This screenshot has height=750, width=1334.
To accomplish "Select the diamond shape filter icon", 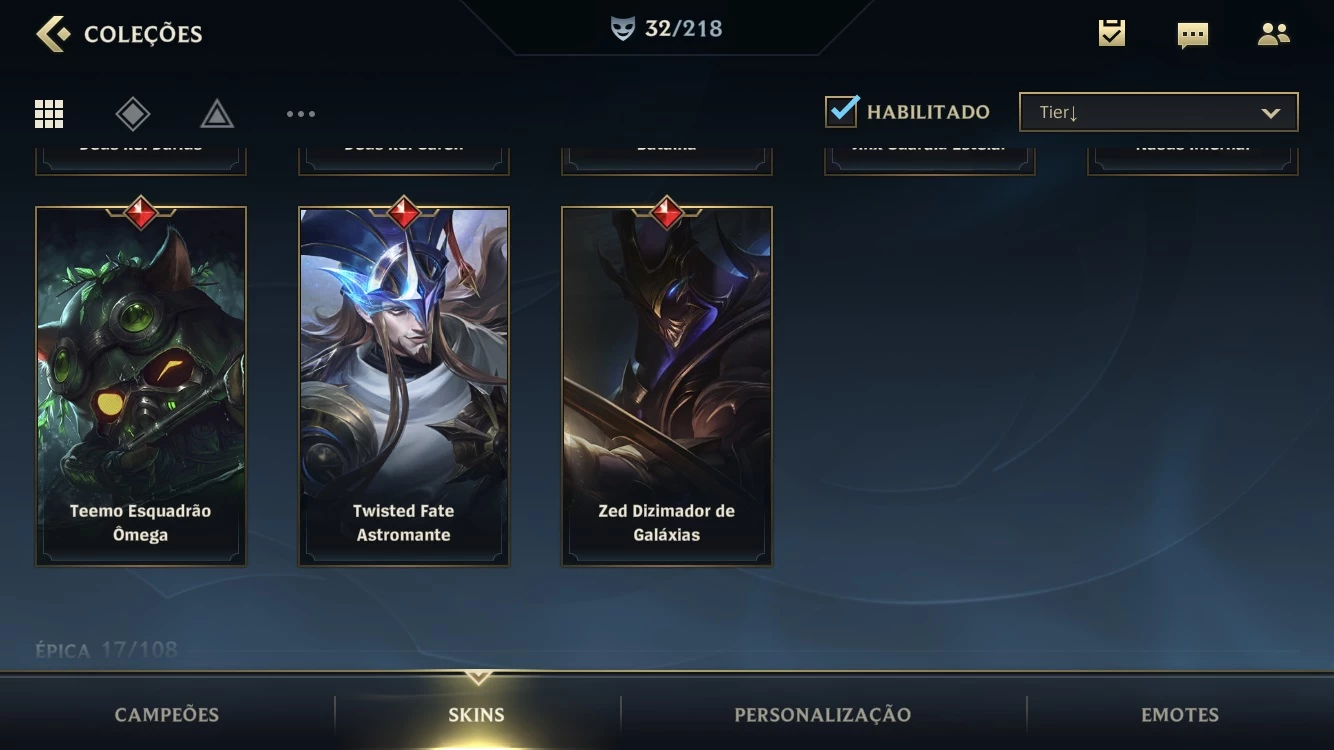I will pyautogui.click(x=133, y=114).
